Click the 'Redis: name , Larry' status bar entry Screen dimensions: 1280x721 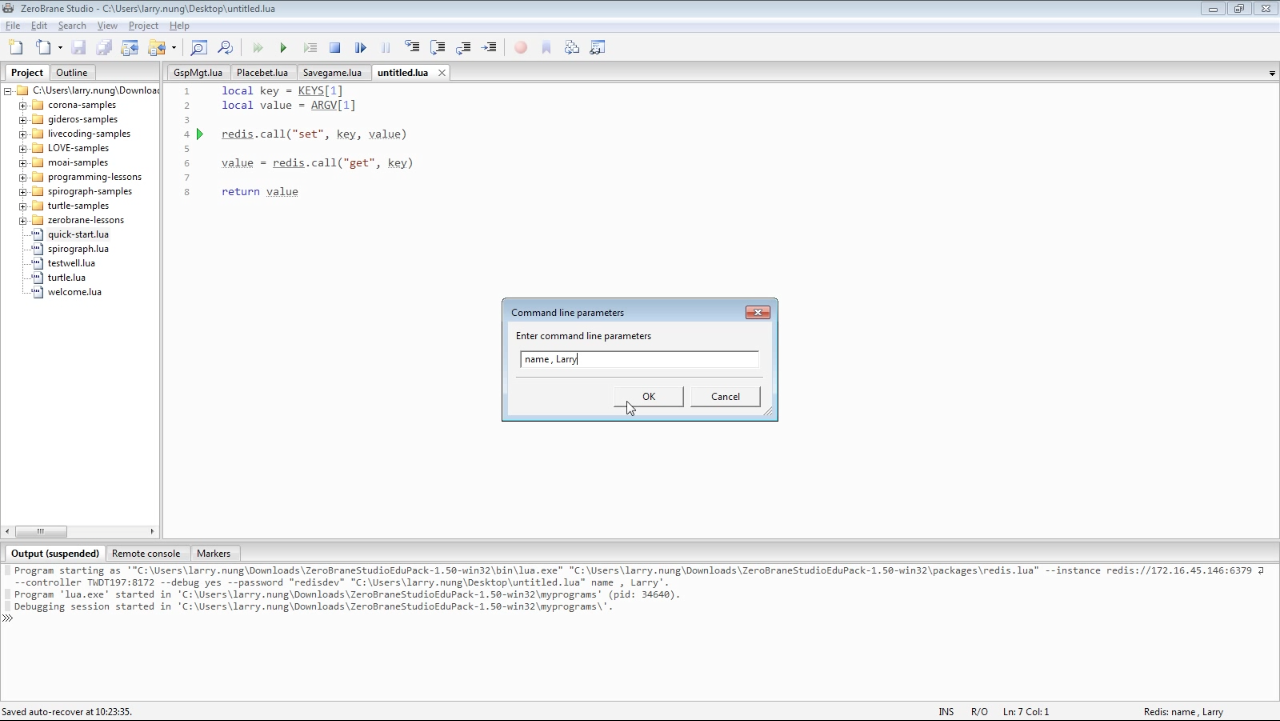coord(1183,712)
